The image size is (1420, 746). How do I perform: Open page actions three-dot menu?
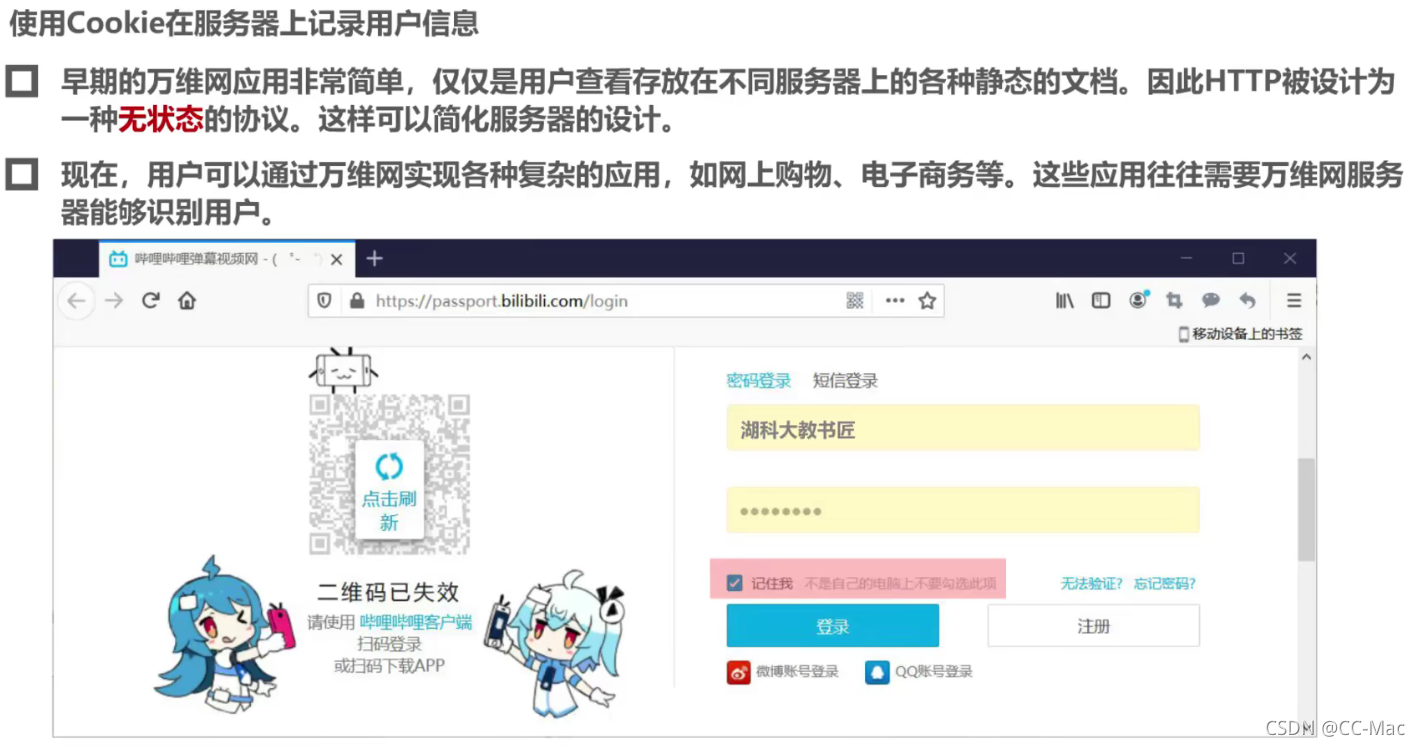(x=895, y=300)
